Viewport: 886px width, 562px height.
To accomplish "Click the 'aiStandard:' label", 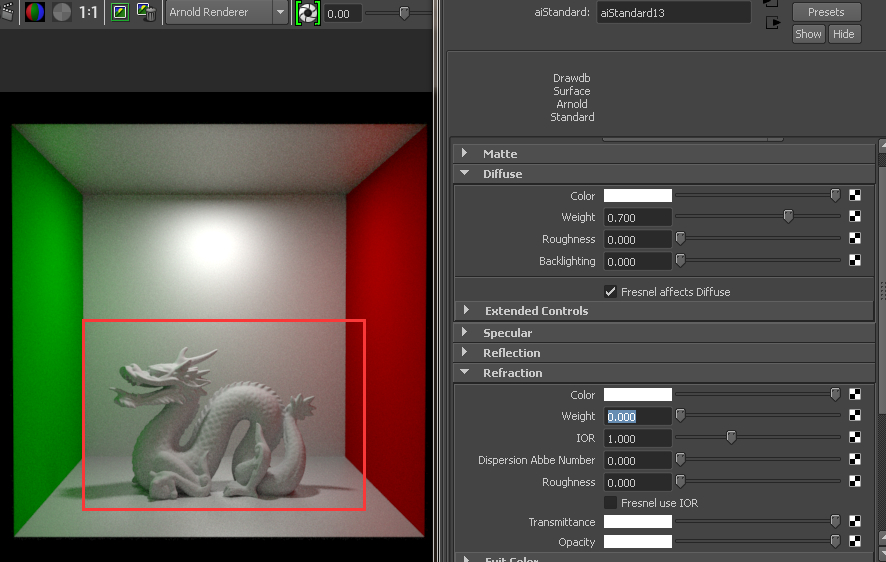I will (562, 12).
